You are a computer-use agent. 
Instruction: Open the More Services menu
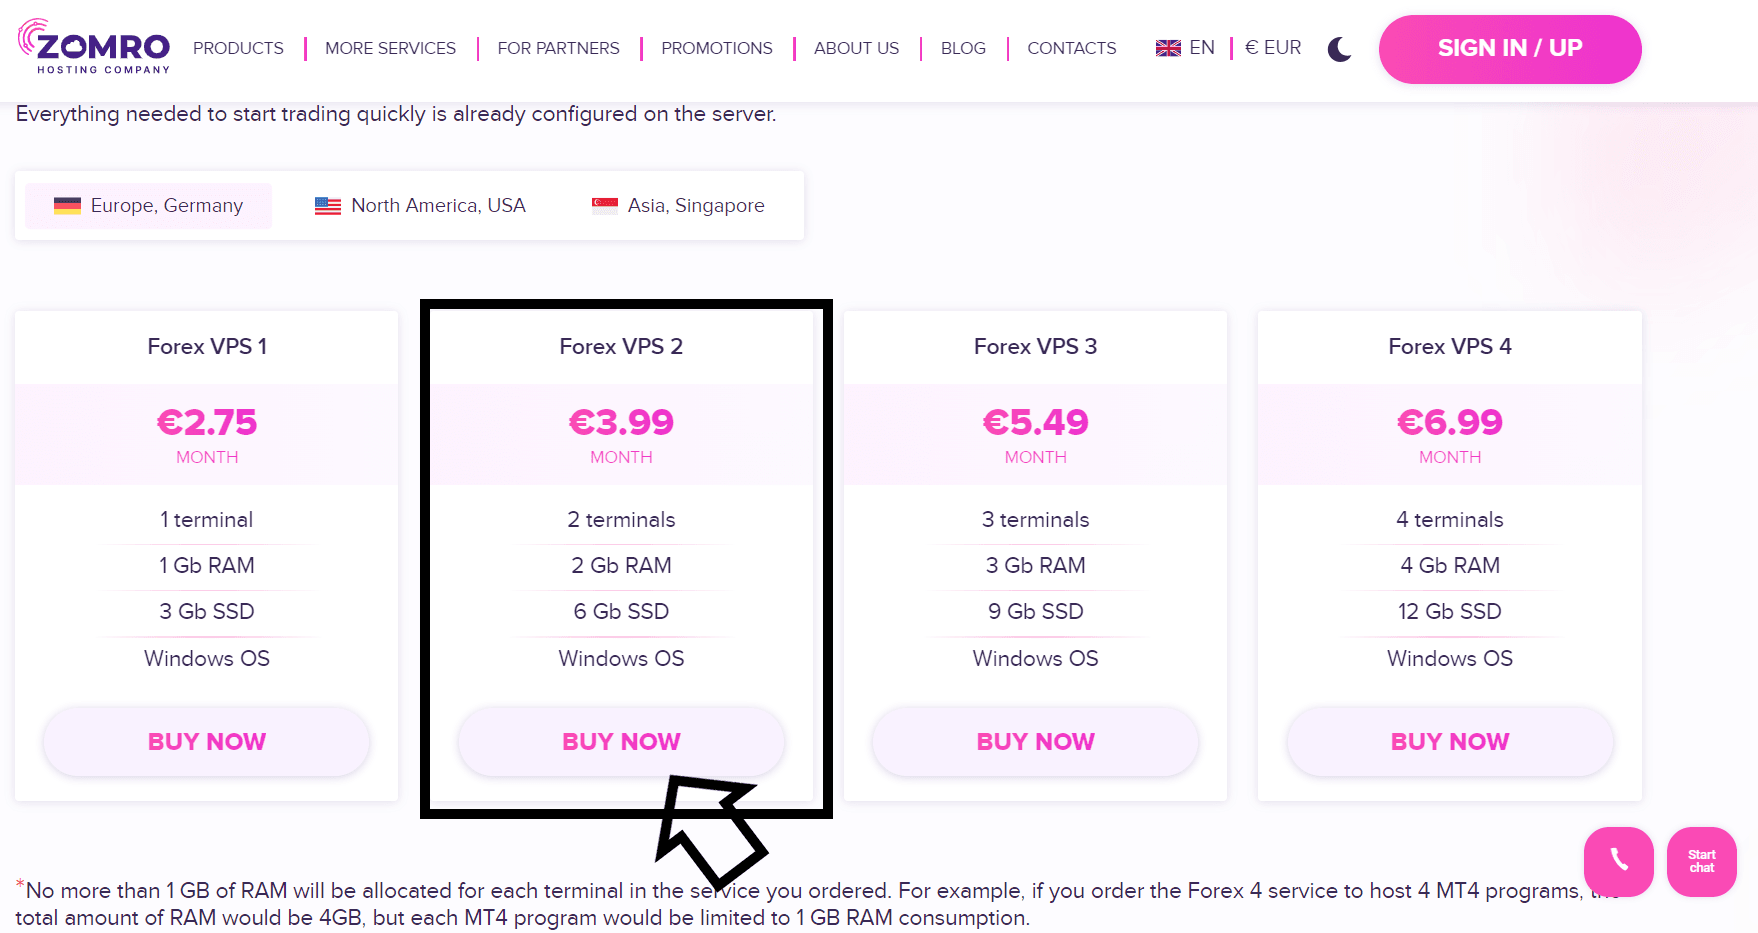pos(390,48)
